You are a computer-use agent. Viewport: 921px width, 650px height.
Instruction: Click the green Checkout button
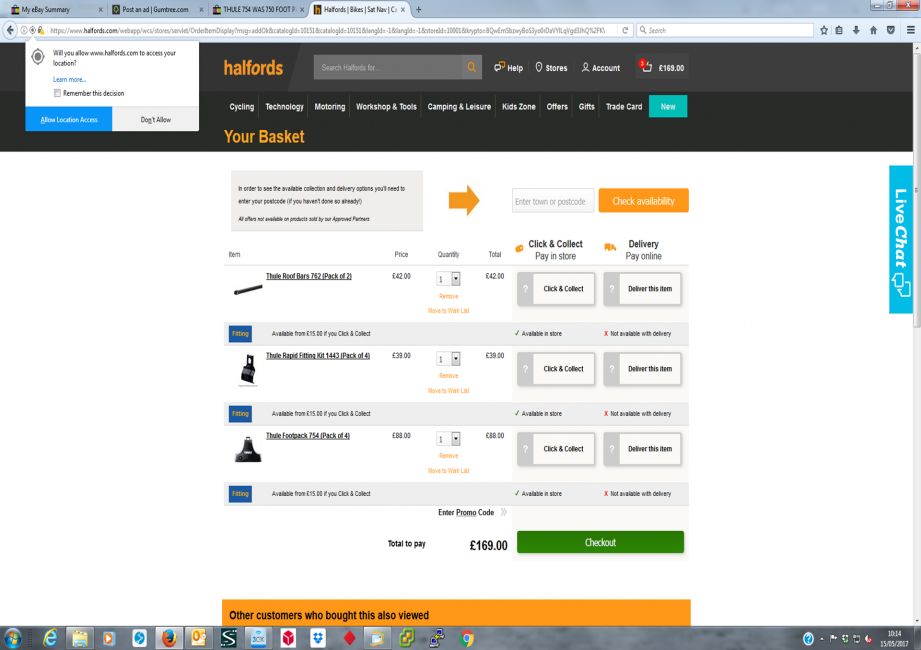tap(600, 542)
